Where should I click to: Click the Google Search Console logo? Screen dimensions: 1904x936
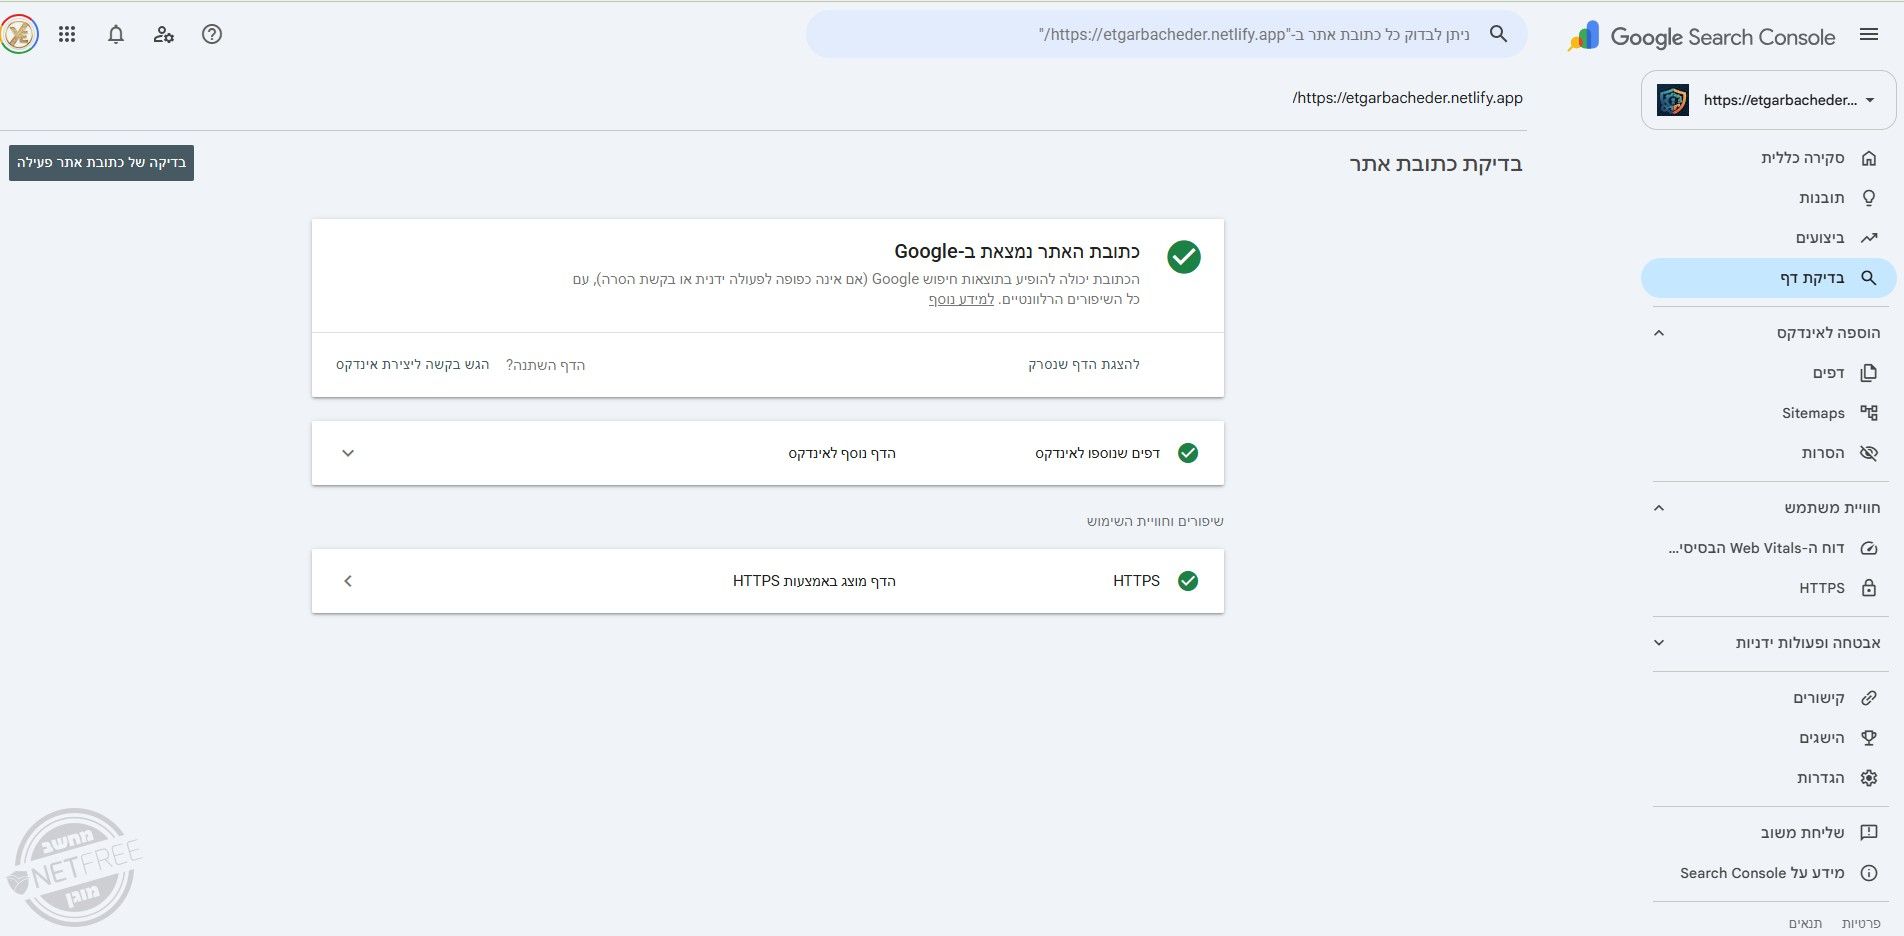[1702, 37]
